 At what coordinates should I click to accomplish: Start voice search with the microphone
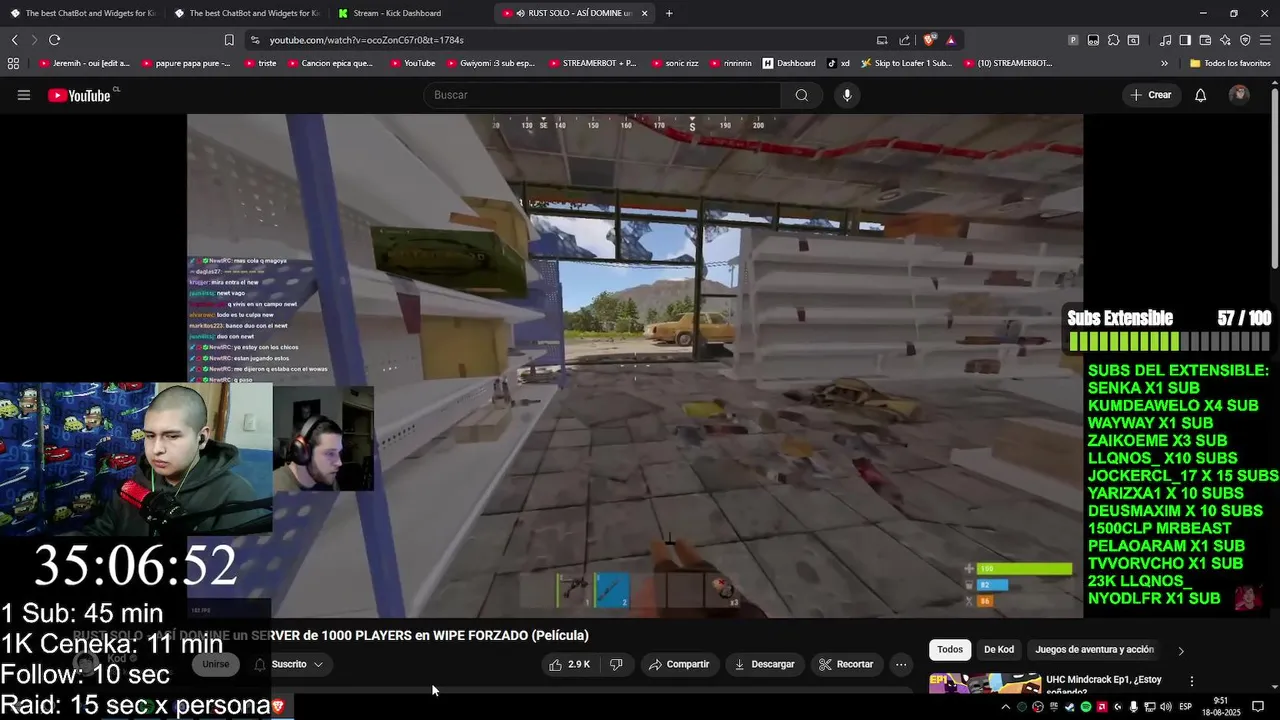pos(847,95)
